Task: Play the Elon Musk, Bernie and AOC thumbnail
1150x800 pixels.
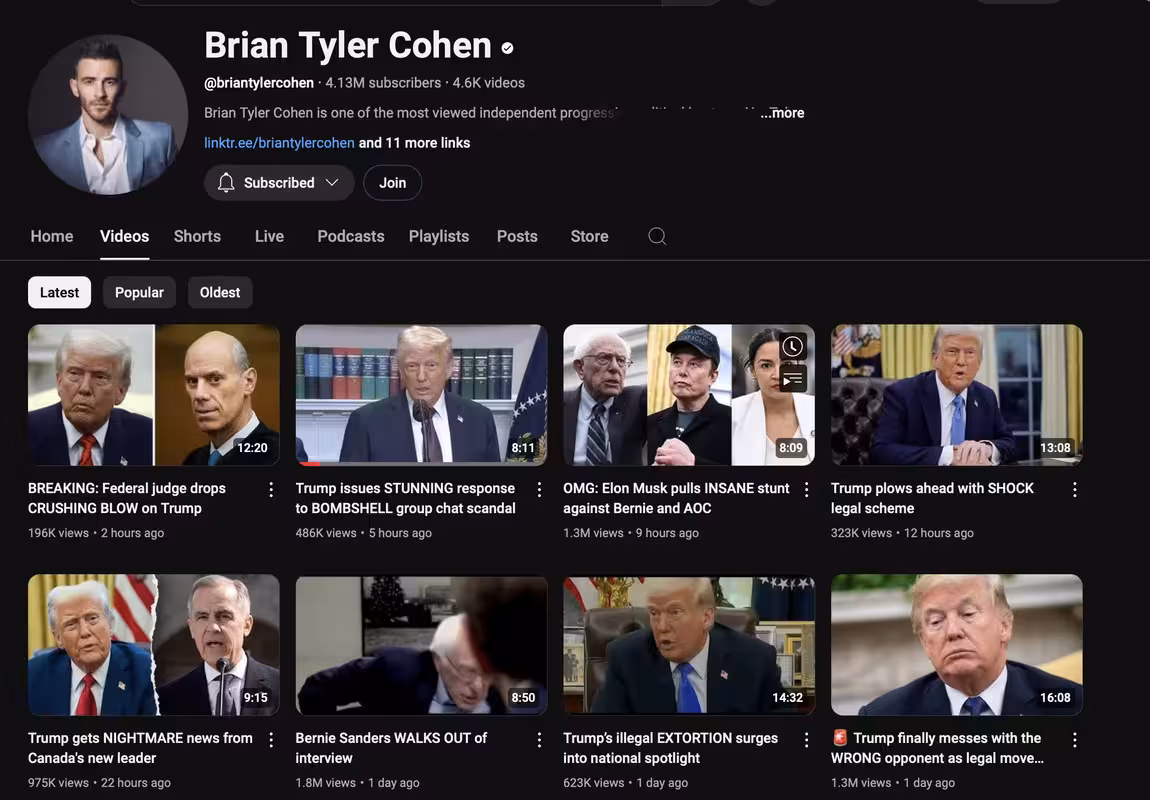Action: [689, 395]
